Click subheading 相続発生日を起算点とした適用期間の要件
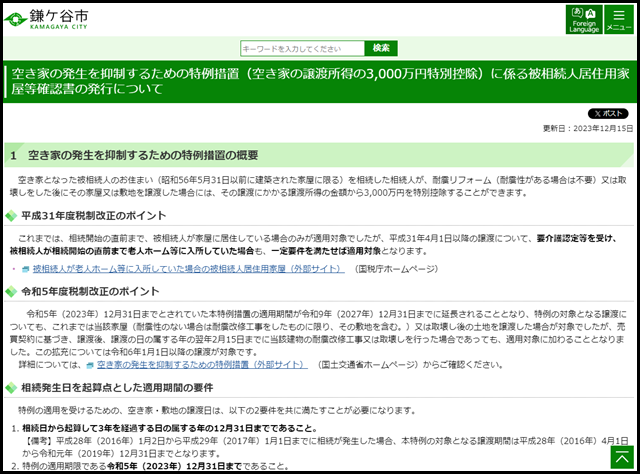Viewport: 640px width, 474px height. [117, 387]
